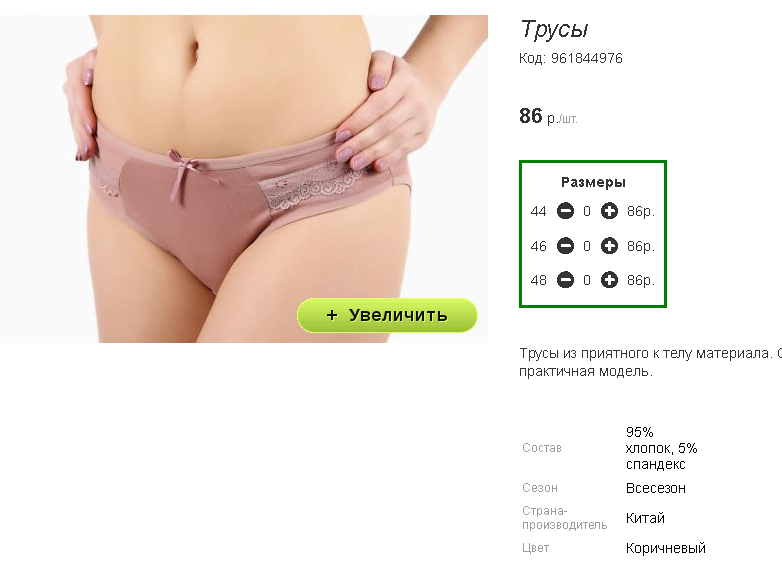Increase quantity for size 46
Image resolution: width=782 pixels, height=582 pixels.
pos(609,246)
